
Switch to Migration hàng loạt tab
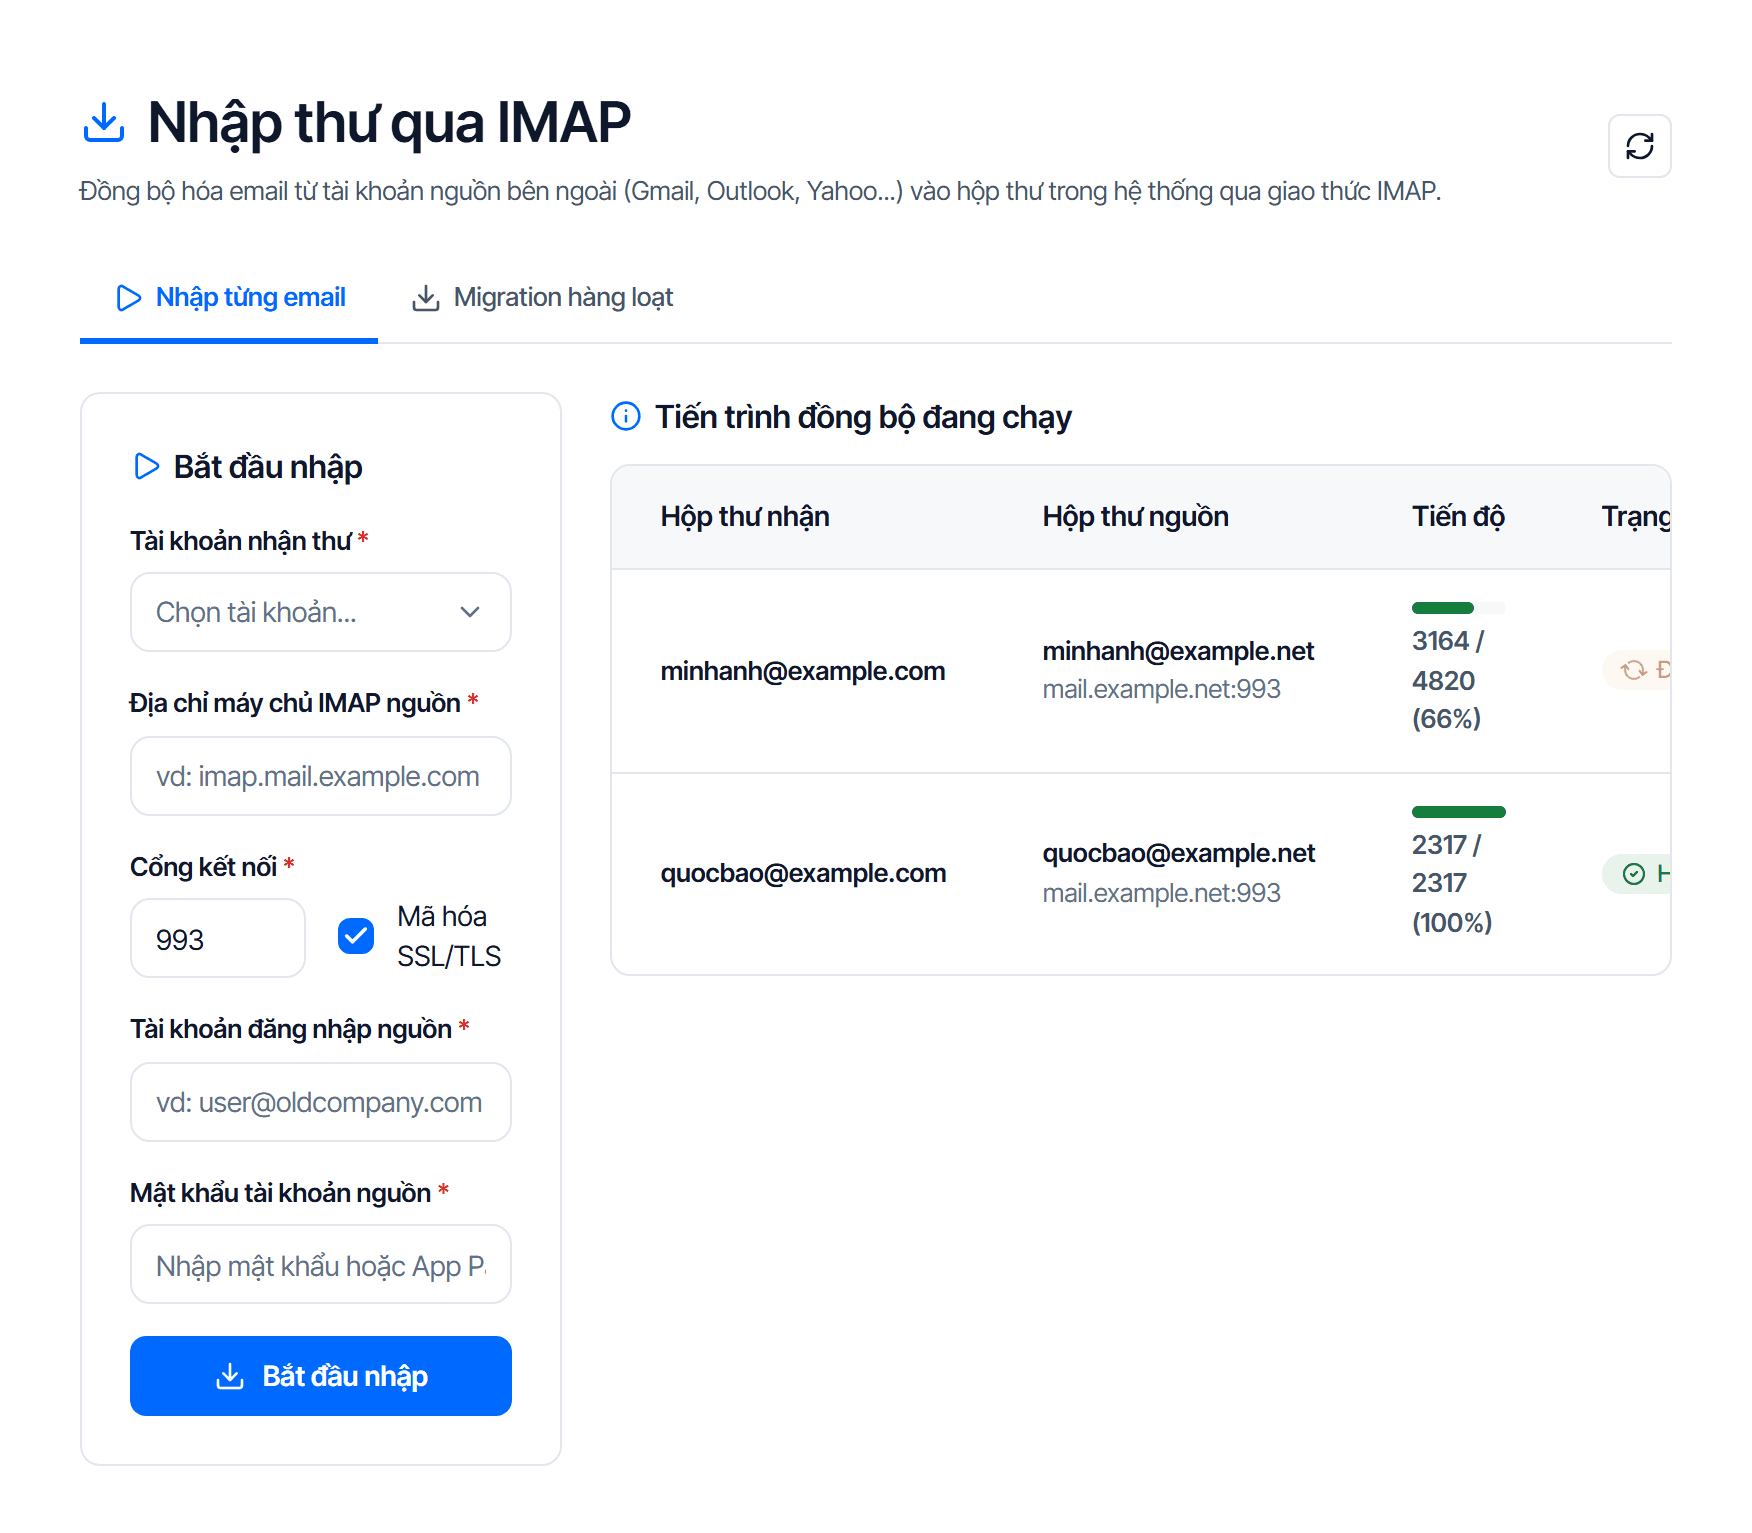click(542, 297)
